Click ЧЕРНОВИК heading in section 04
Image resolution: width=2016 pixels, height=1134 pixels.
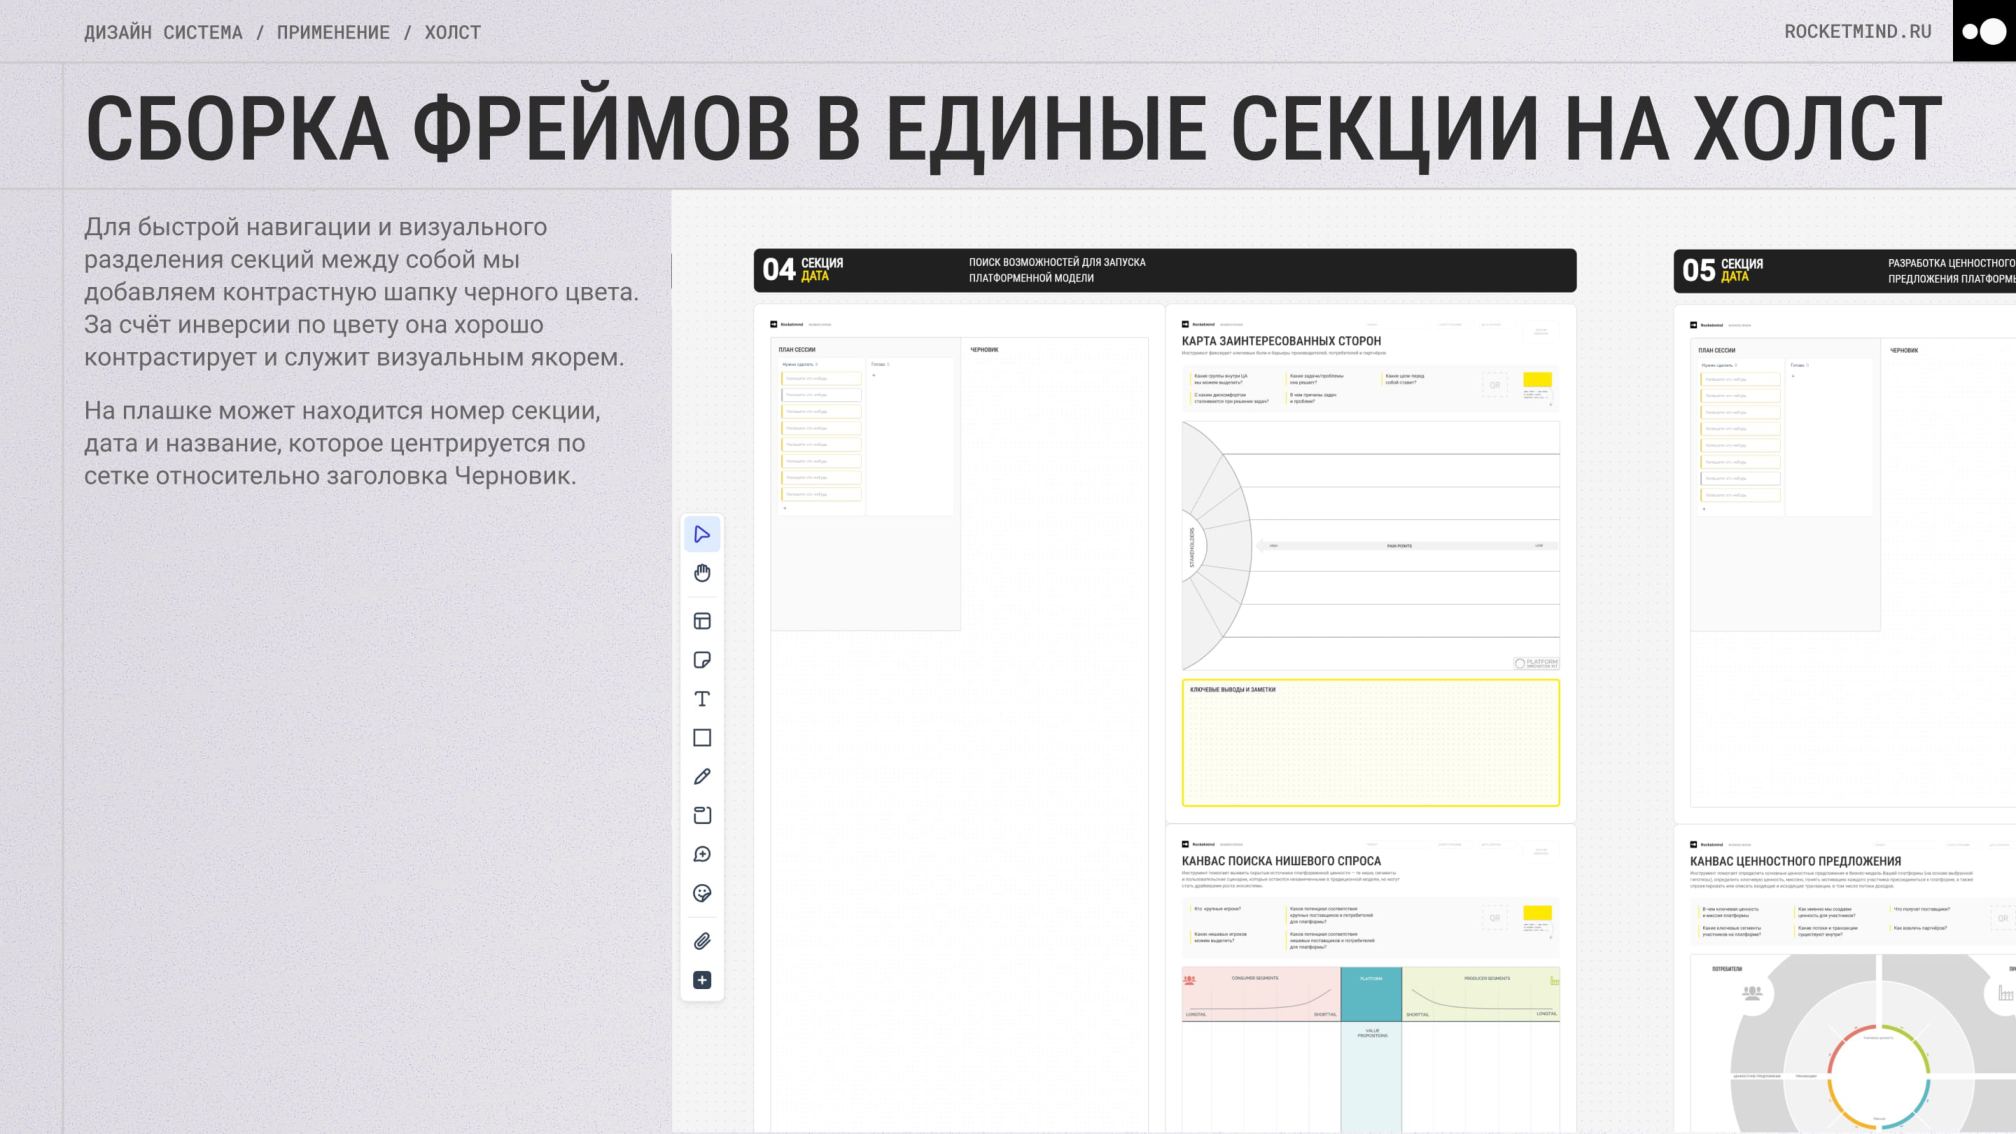pos(984,350)
